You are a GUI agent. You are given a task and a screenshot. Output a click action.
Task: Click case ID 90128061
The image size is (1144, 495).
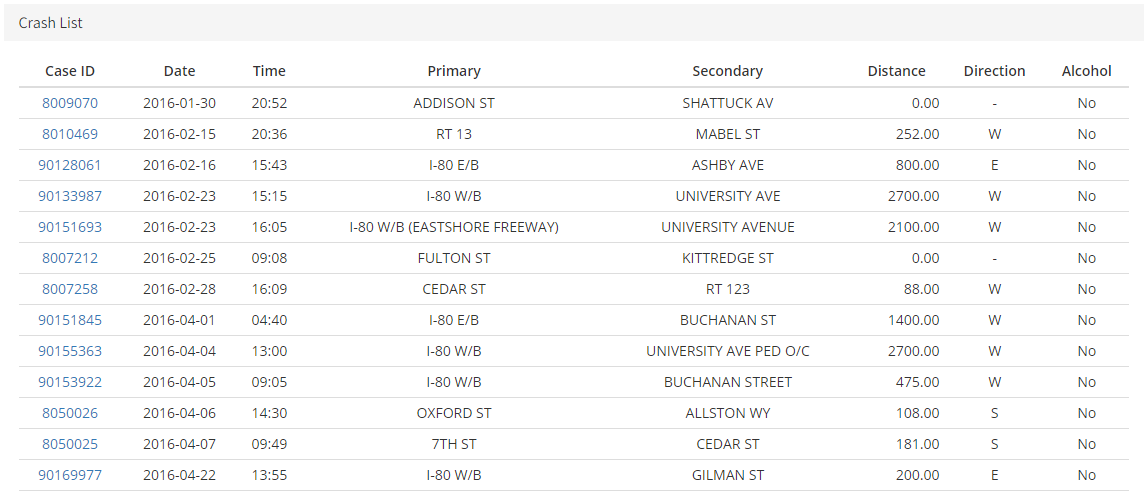click(x=70, y=165)
